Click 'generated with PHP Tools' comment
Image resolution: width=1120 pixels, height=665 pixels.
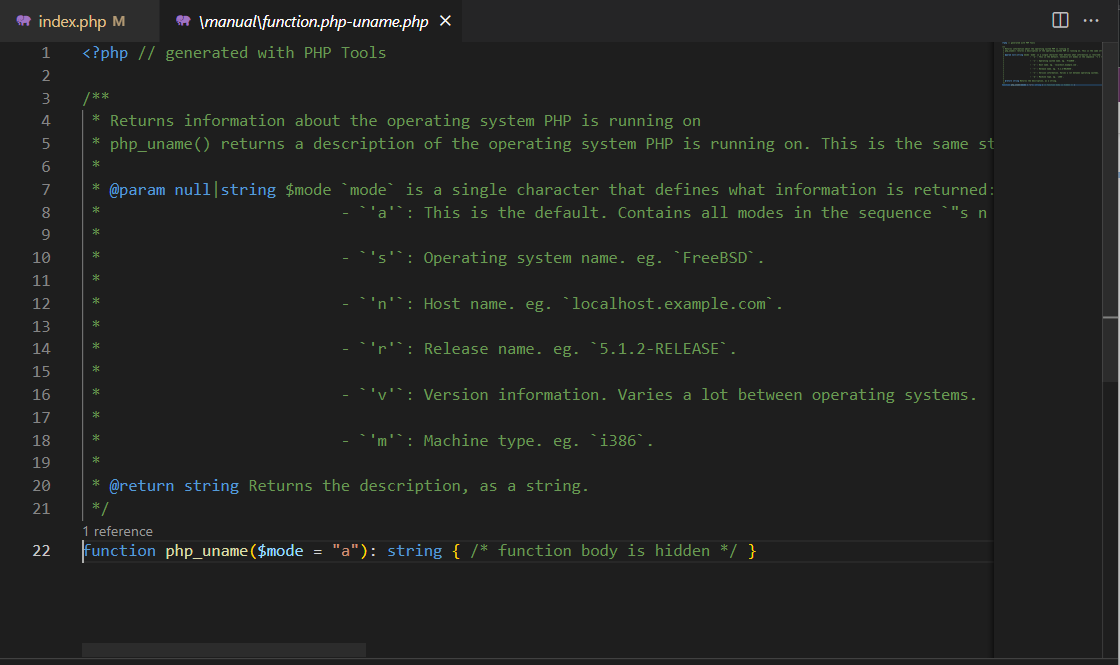[x=276, y=53]
